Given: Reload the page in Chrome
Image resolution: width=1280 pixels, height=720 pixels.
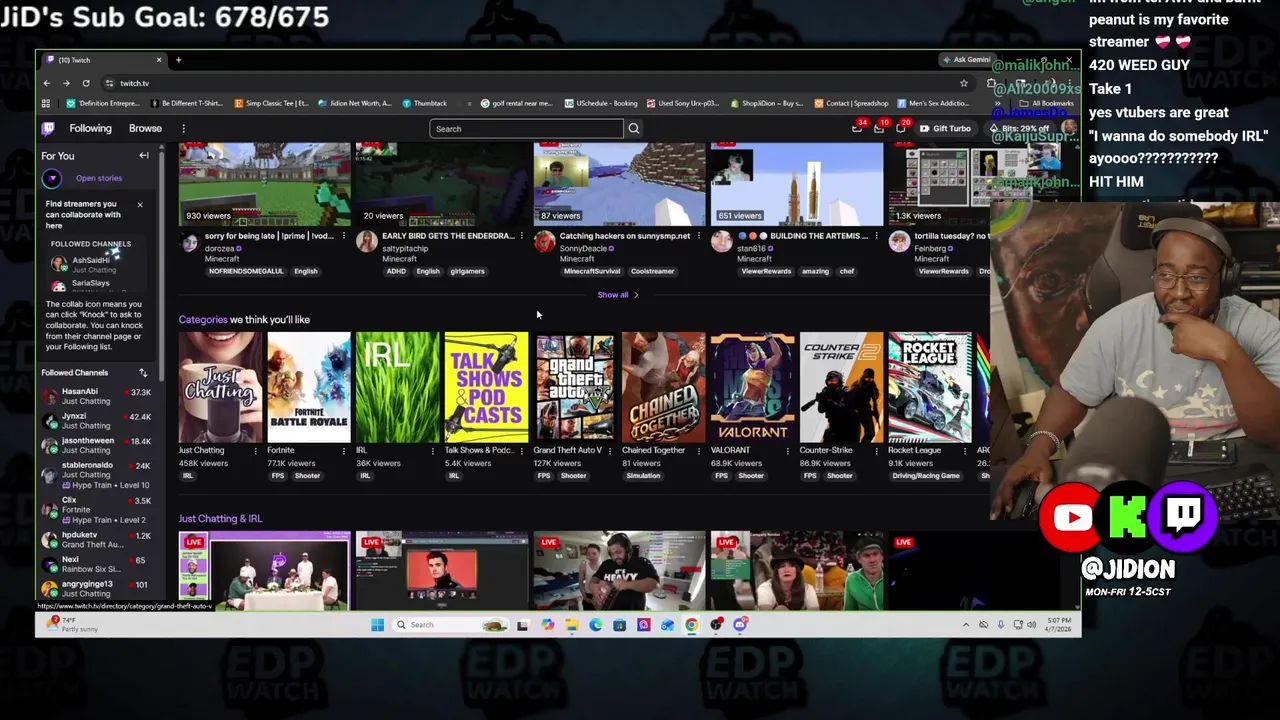Looking at the screenshot, I should click(86, 83).
